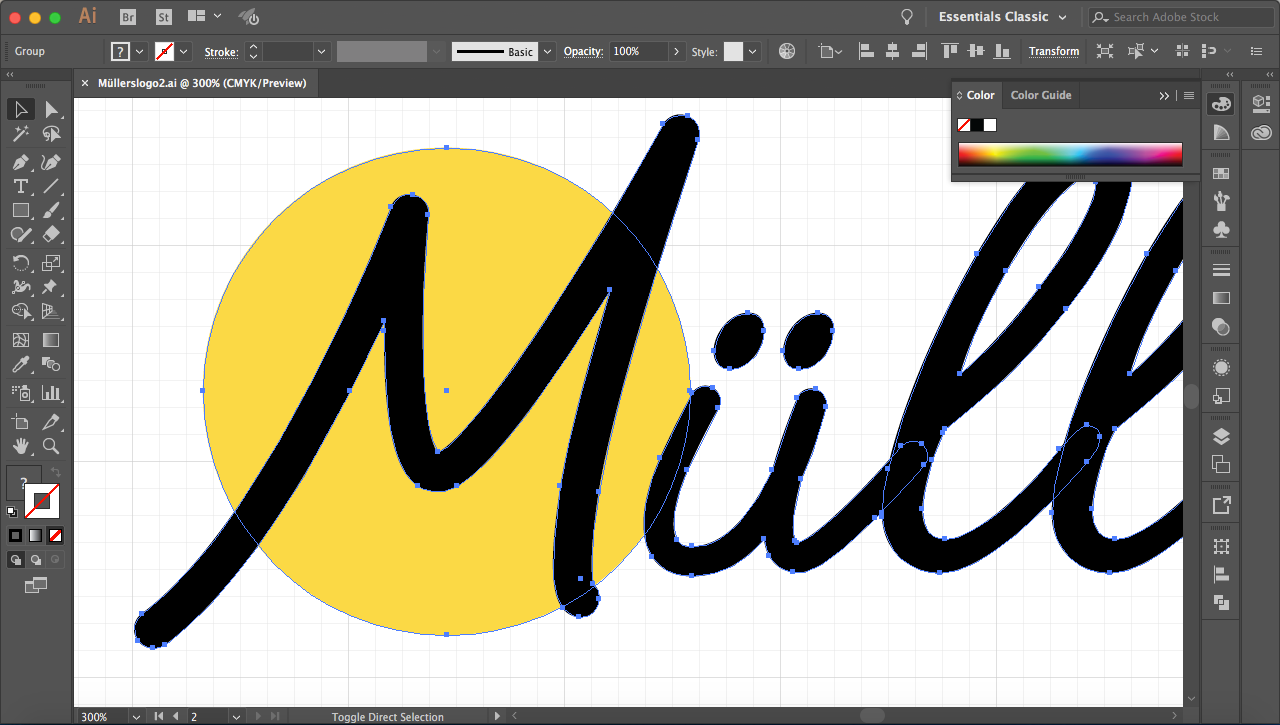Select the Eyedropper tool
This screenshot has width=1280, height=725.
tap(21, 364)
